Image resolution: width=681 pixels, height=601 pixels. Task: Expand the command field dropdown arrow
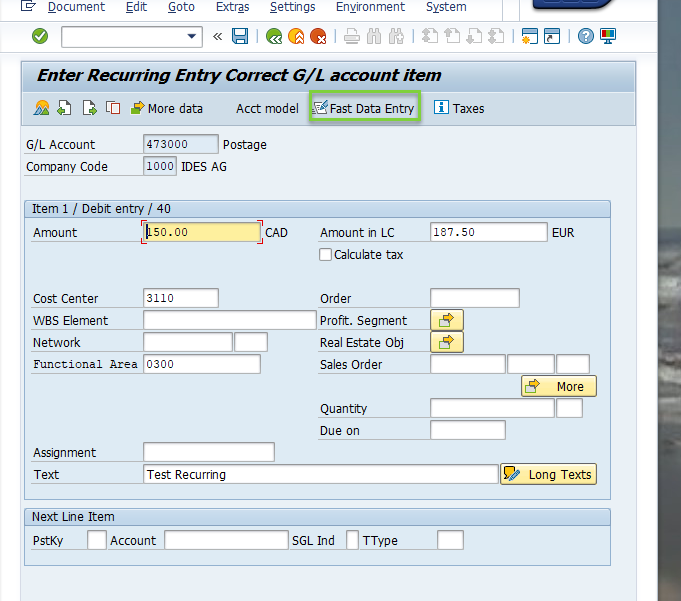click(x=192, y=37)
